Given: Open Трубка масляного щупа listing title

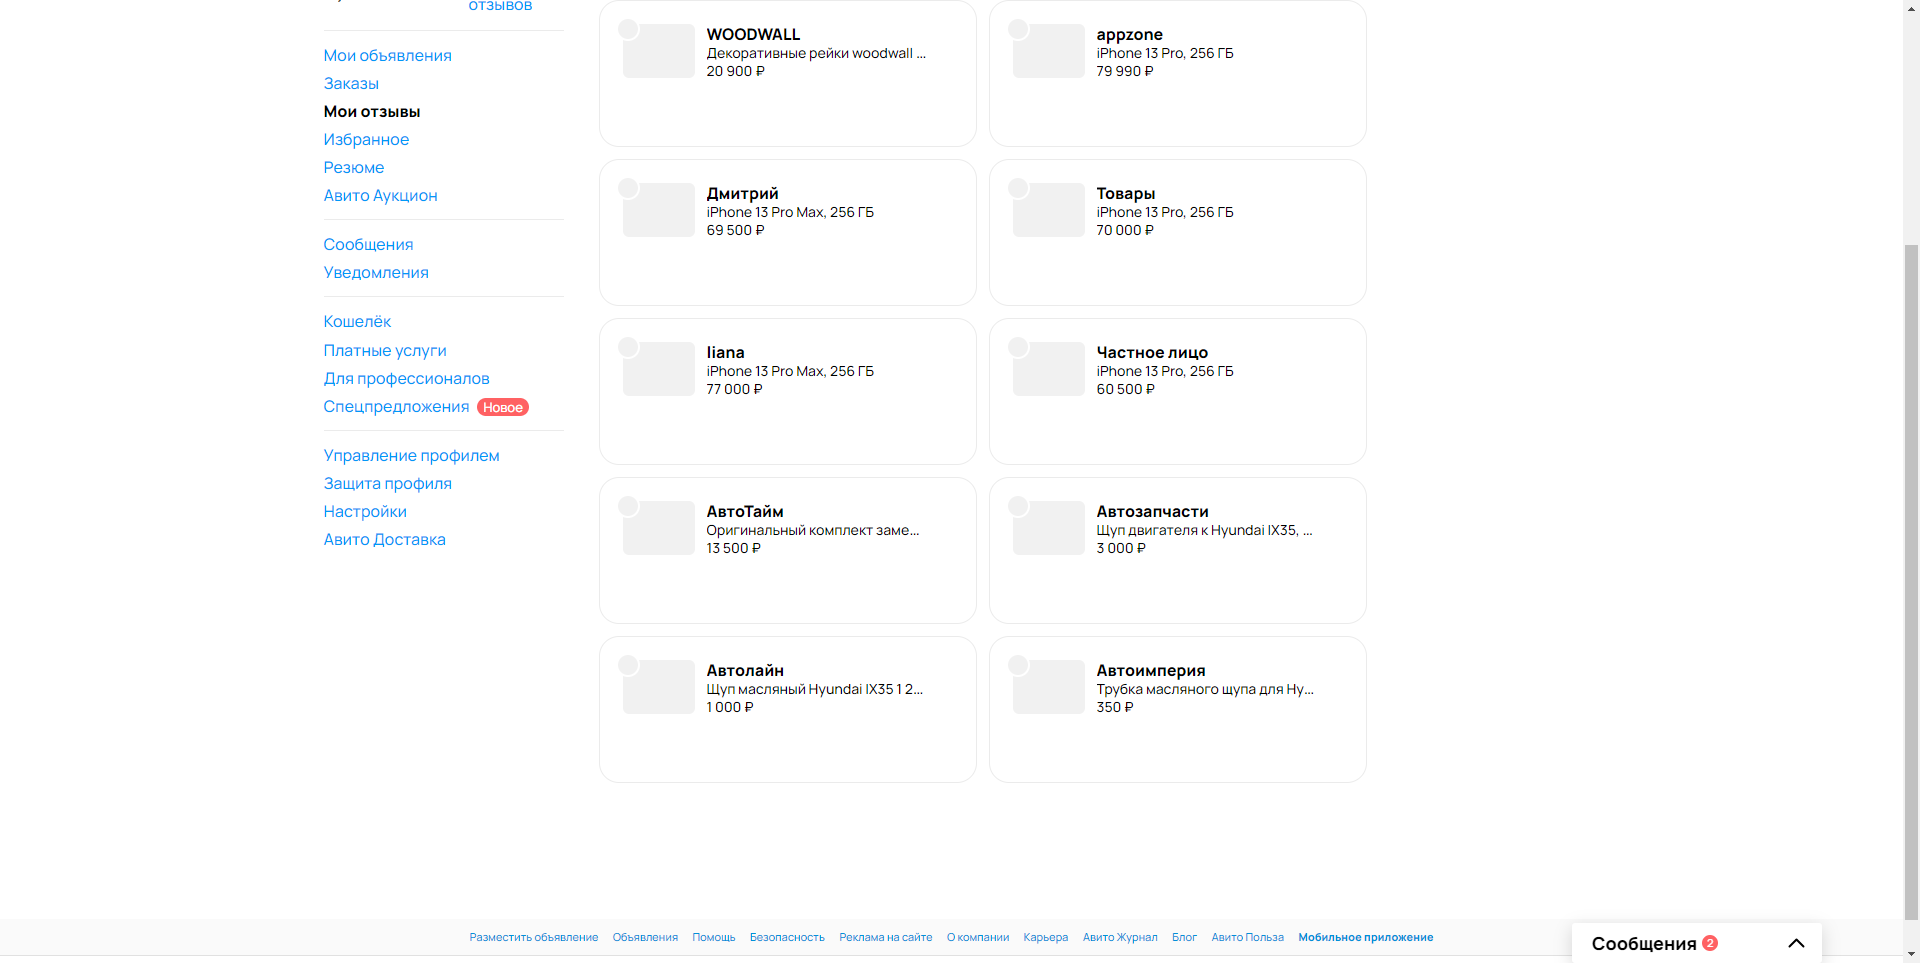Looking at the screenshot, I should (1205, 689).
